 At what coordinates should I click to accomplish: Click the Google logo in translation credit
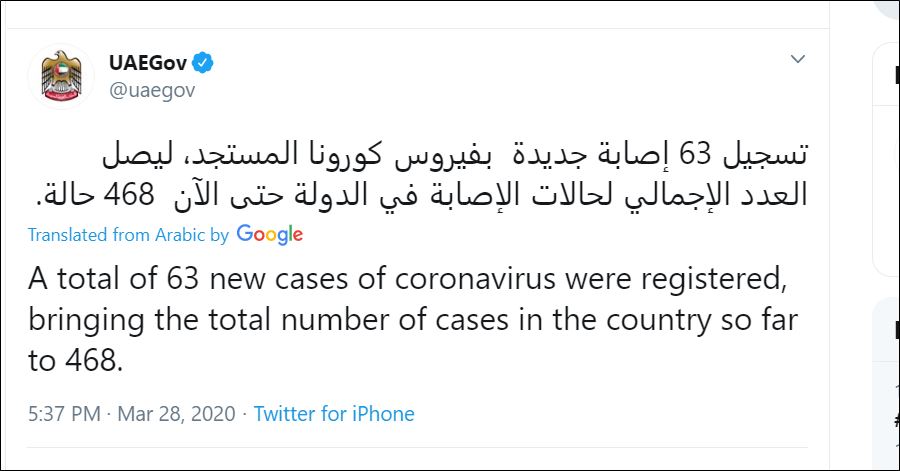click(x=270, y=235)
